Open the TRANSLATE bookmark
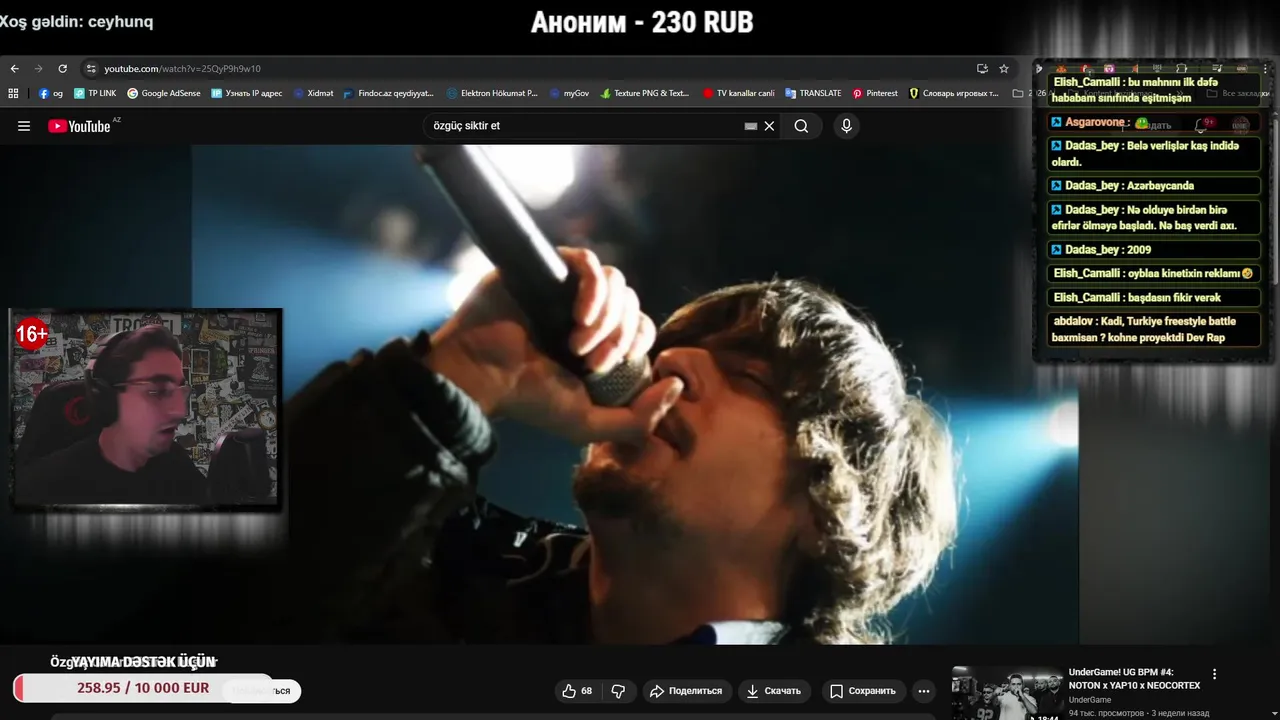The height and width of the screenshot is (720, 1280). 813,93
